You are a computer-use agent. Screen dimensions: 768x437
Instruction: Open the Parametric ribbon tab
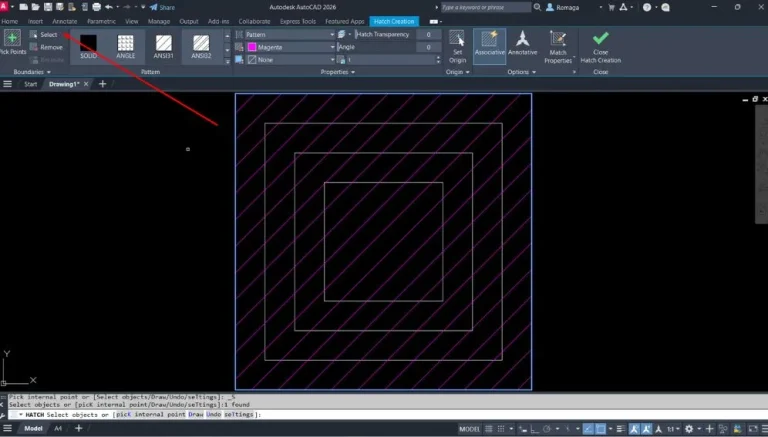point(101,22)
